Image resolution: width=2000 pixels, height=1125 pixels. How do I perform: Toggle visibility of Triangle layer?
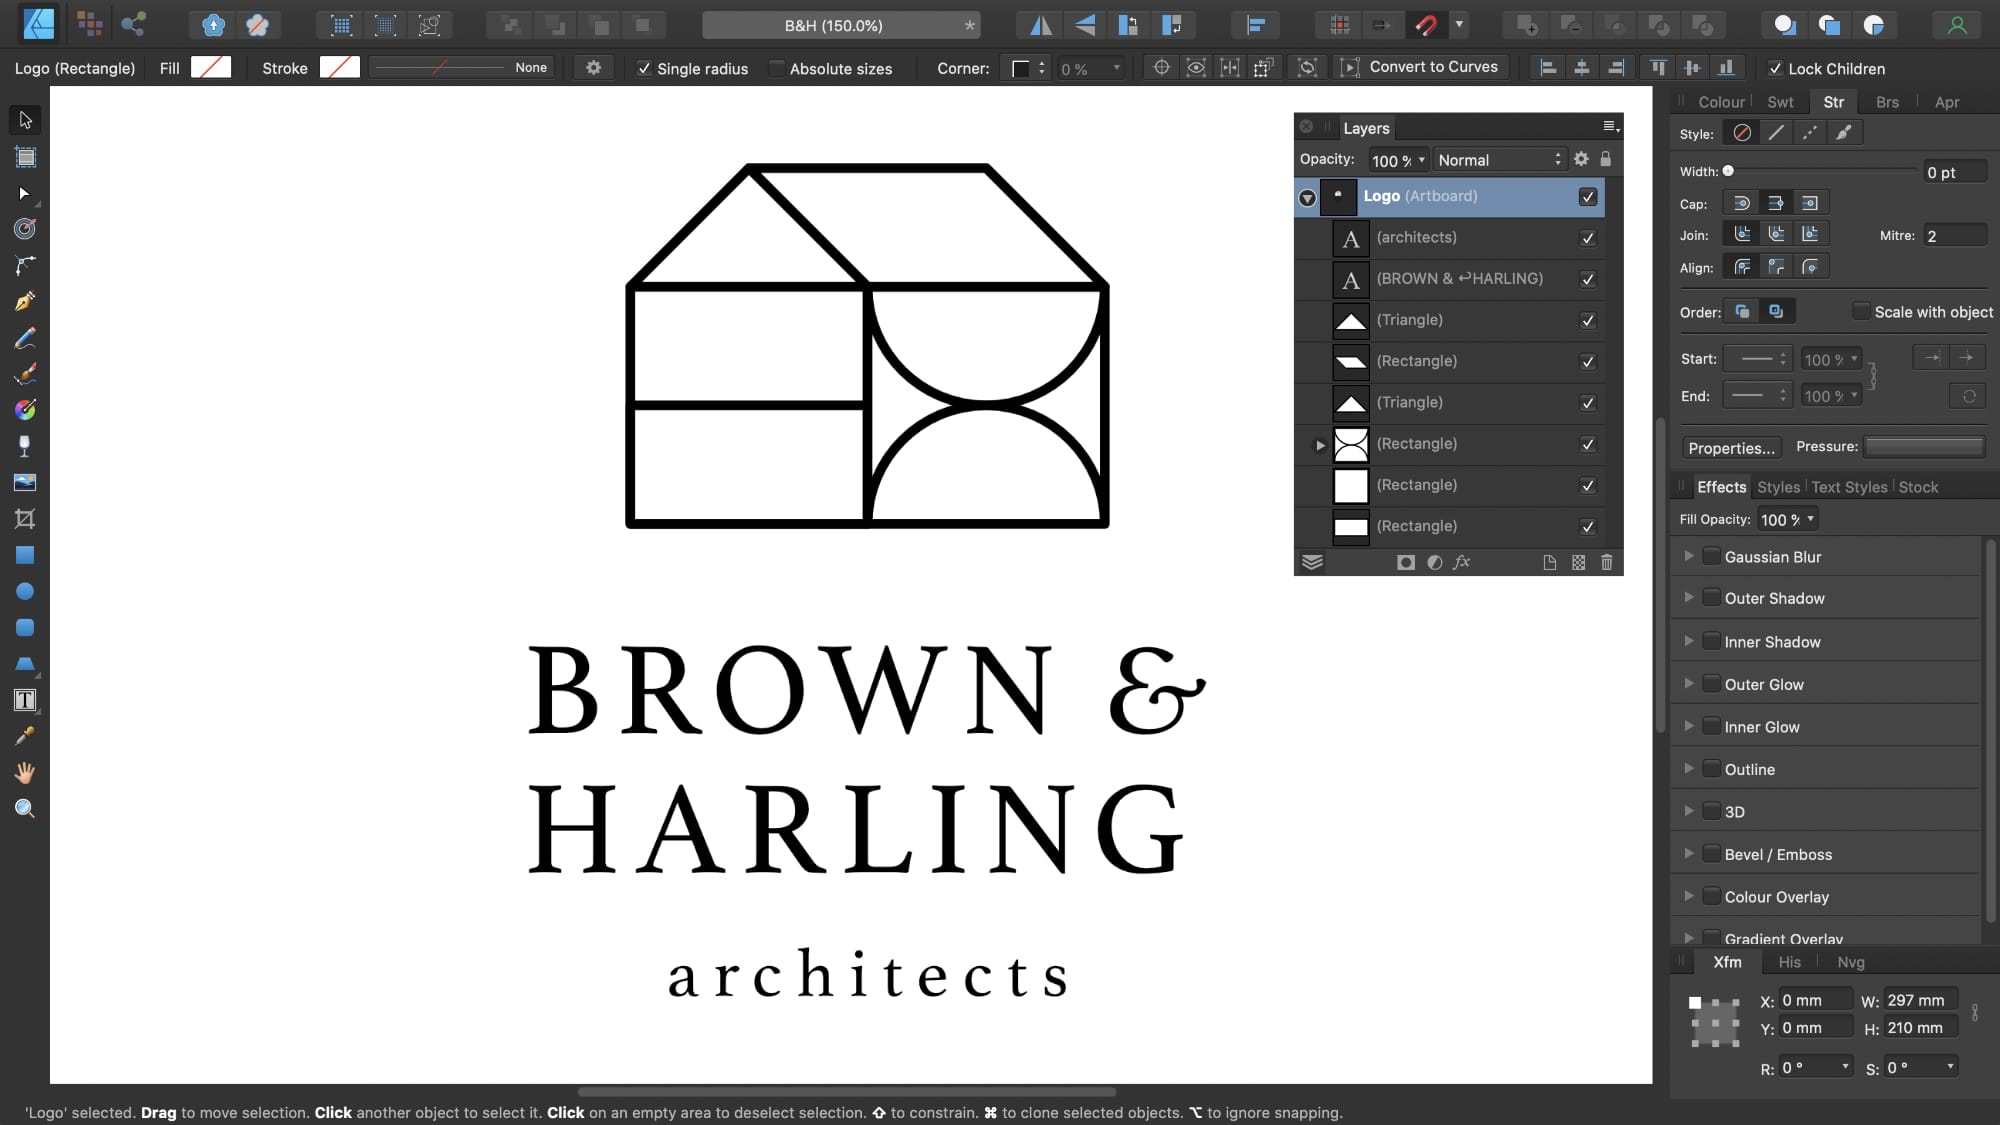point(1588,320)
